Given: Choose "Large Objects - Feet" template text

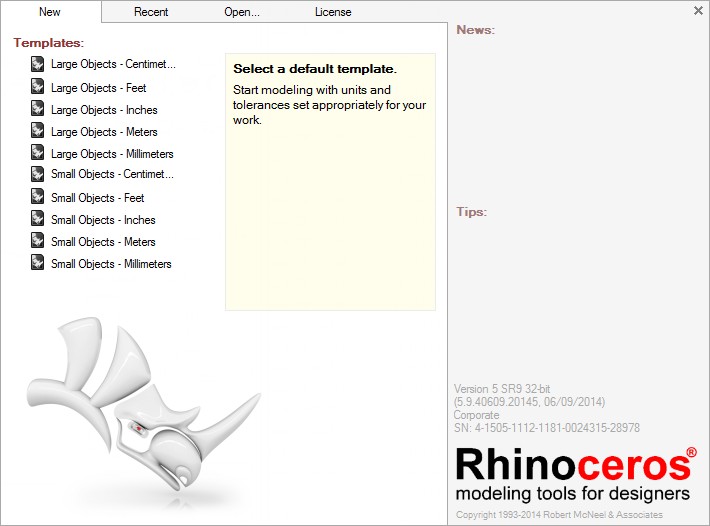Looking at the screenshot, I should 98,88.
